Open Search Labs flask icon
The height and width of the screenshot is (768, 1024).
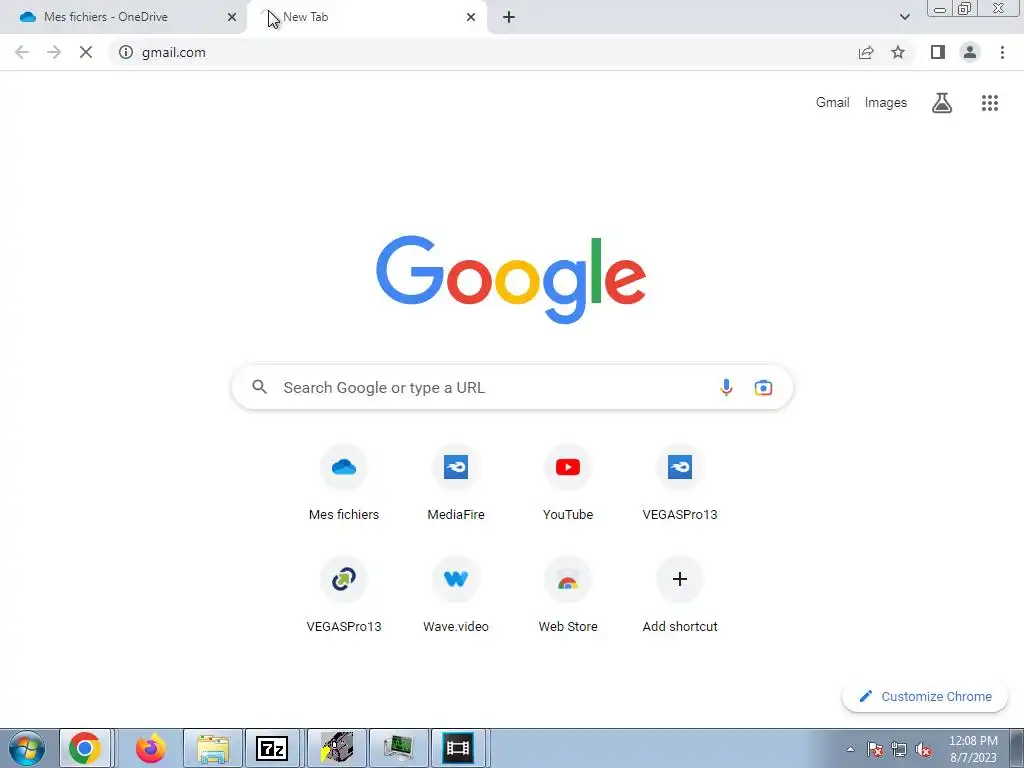(x=942, y=103)
